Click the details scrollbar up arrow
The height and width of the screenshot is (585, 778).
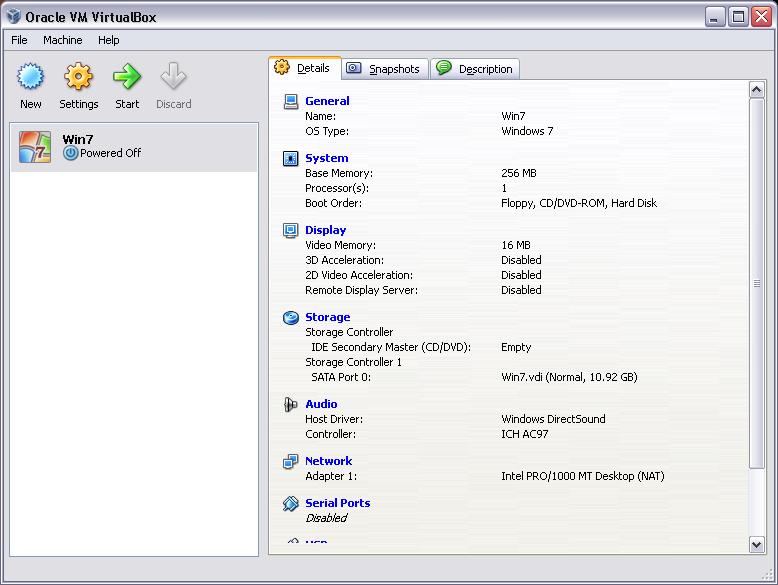point(756,90)
